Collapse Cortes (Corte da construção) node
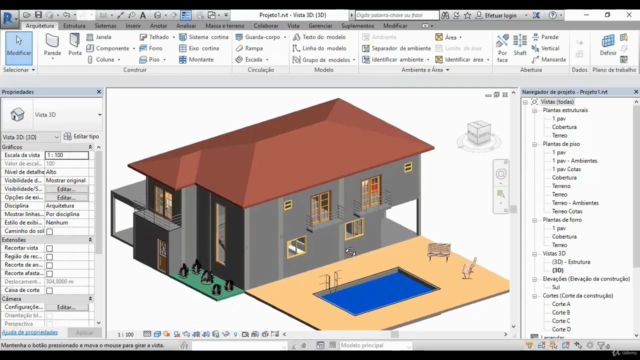This screenshot has width=640, height=360. click(x=535, y=296)
